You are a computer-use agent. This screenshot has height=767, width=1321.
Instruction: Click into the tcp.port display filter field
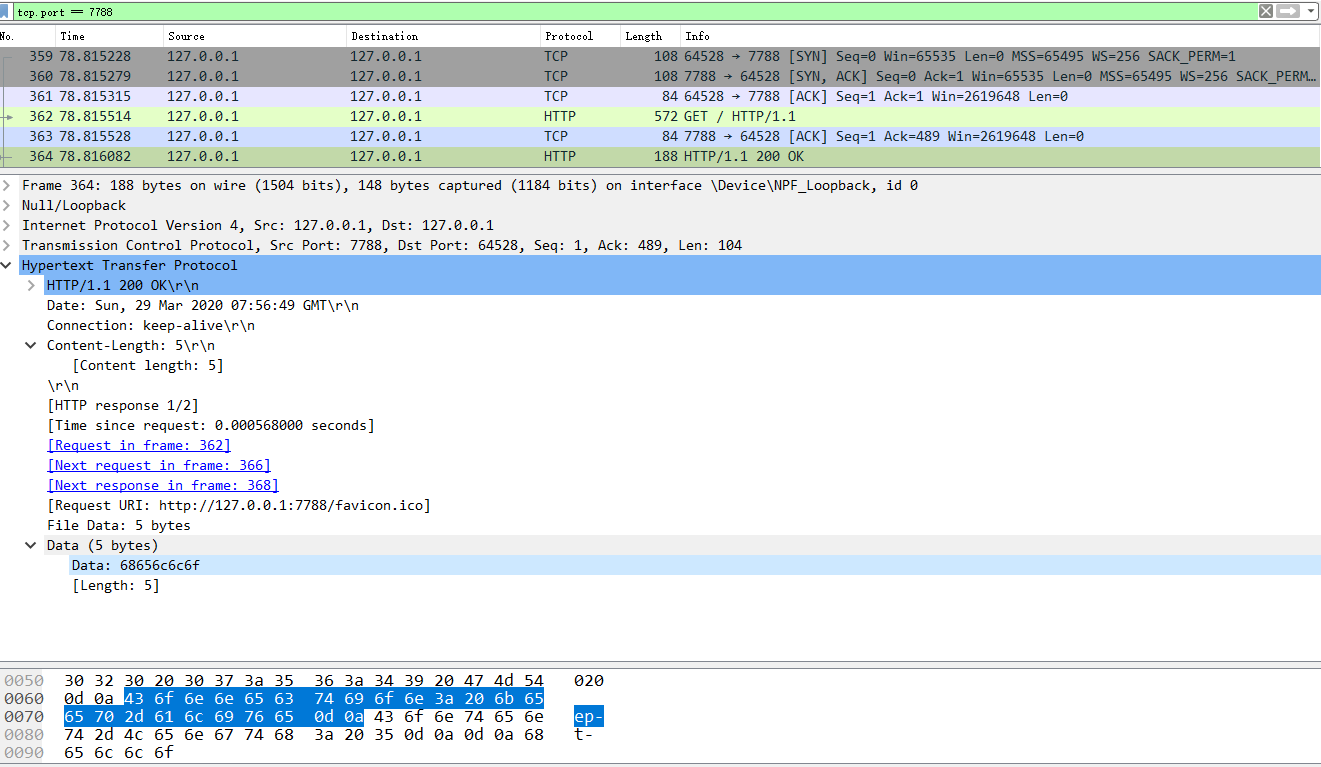click(x=600, y=11)
